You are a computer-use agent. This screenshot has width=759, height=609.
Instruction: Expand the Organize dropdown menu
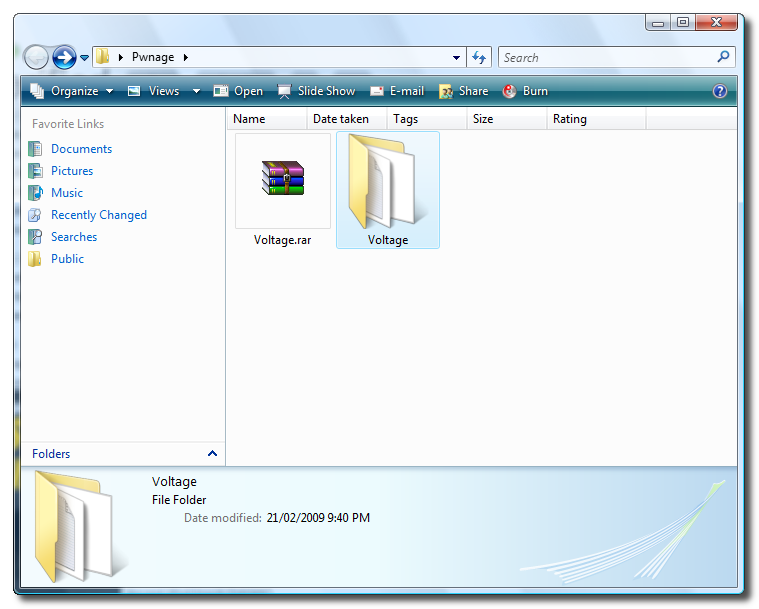[x=71, y=91]
